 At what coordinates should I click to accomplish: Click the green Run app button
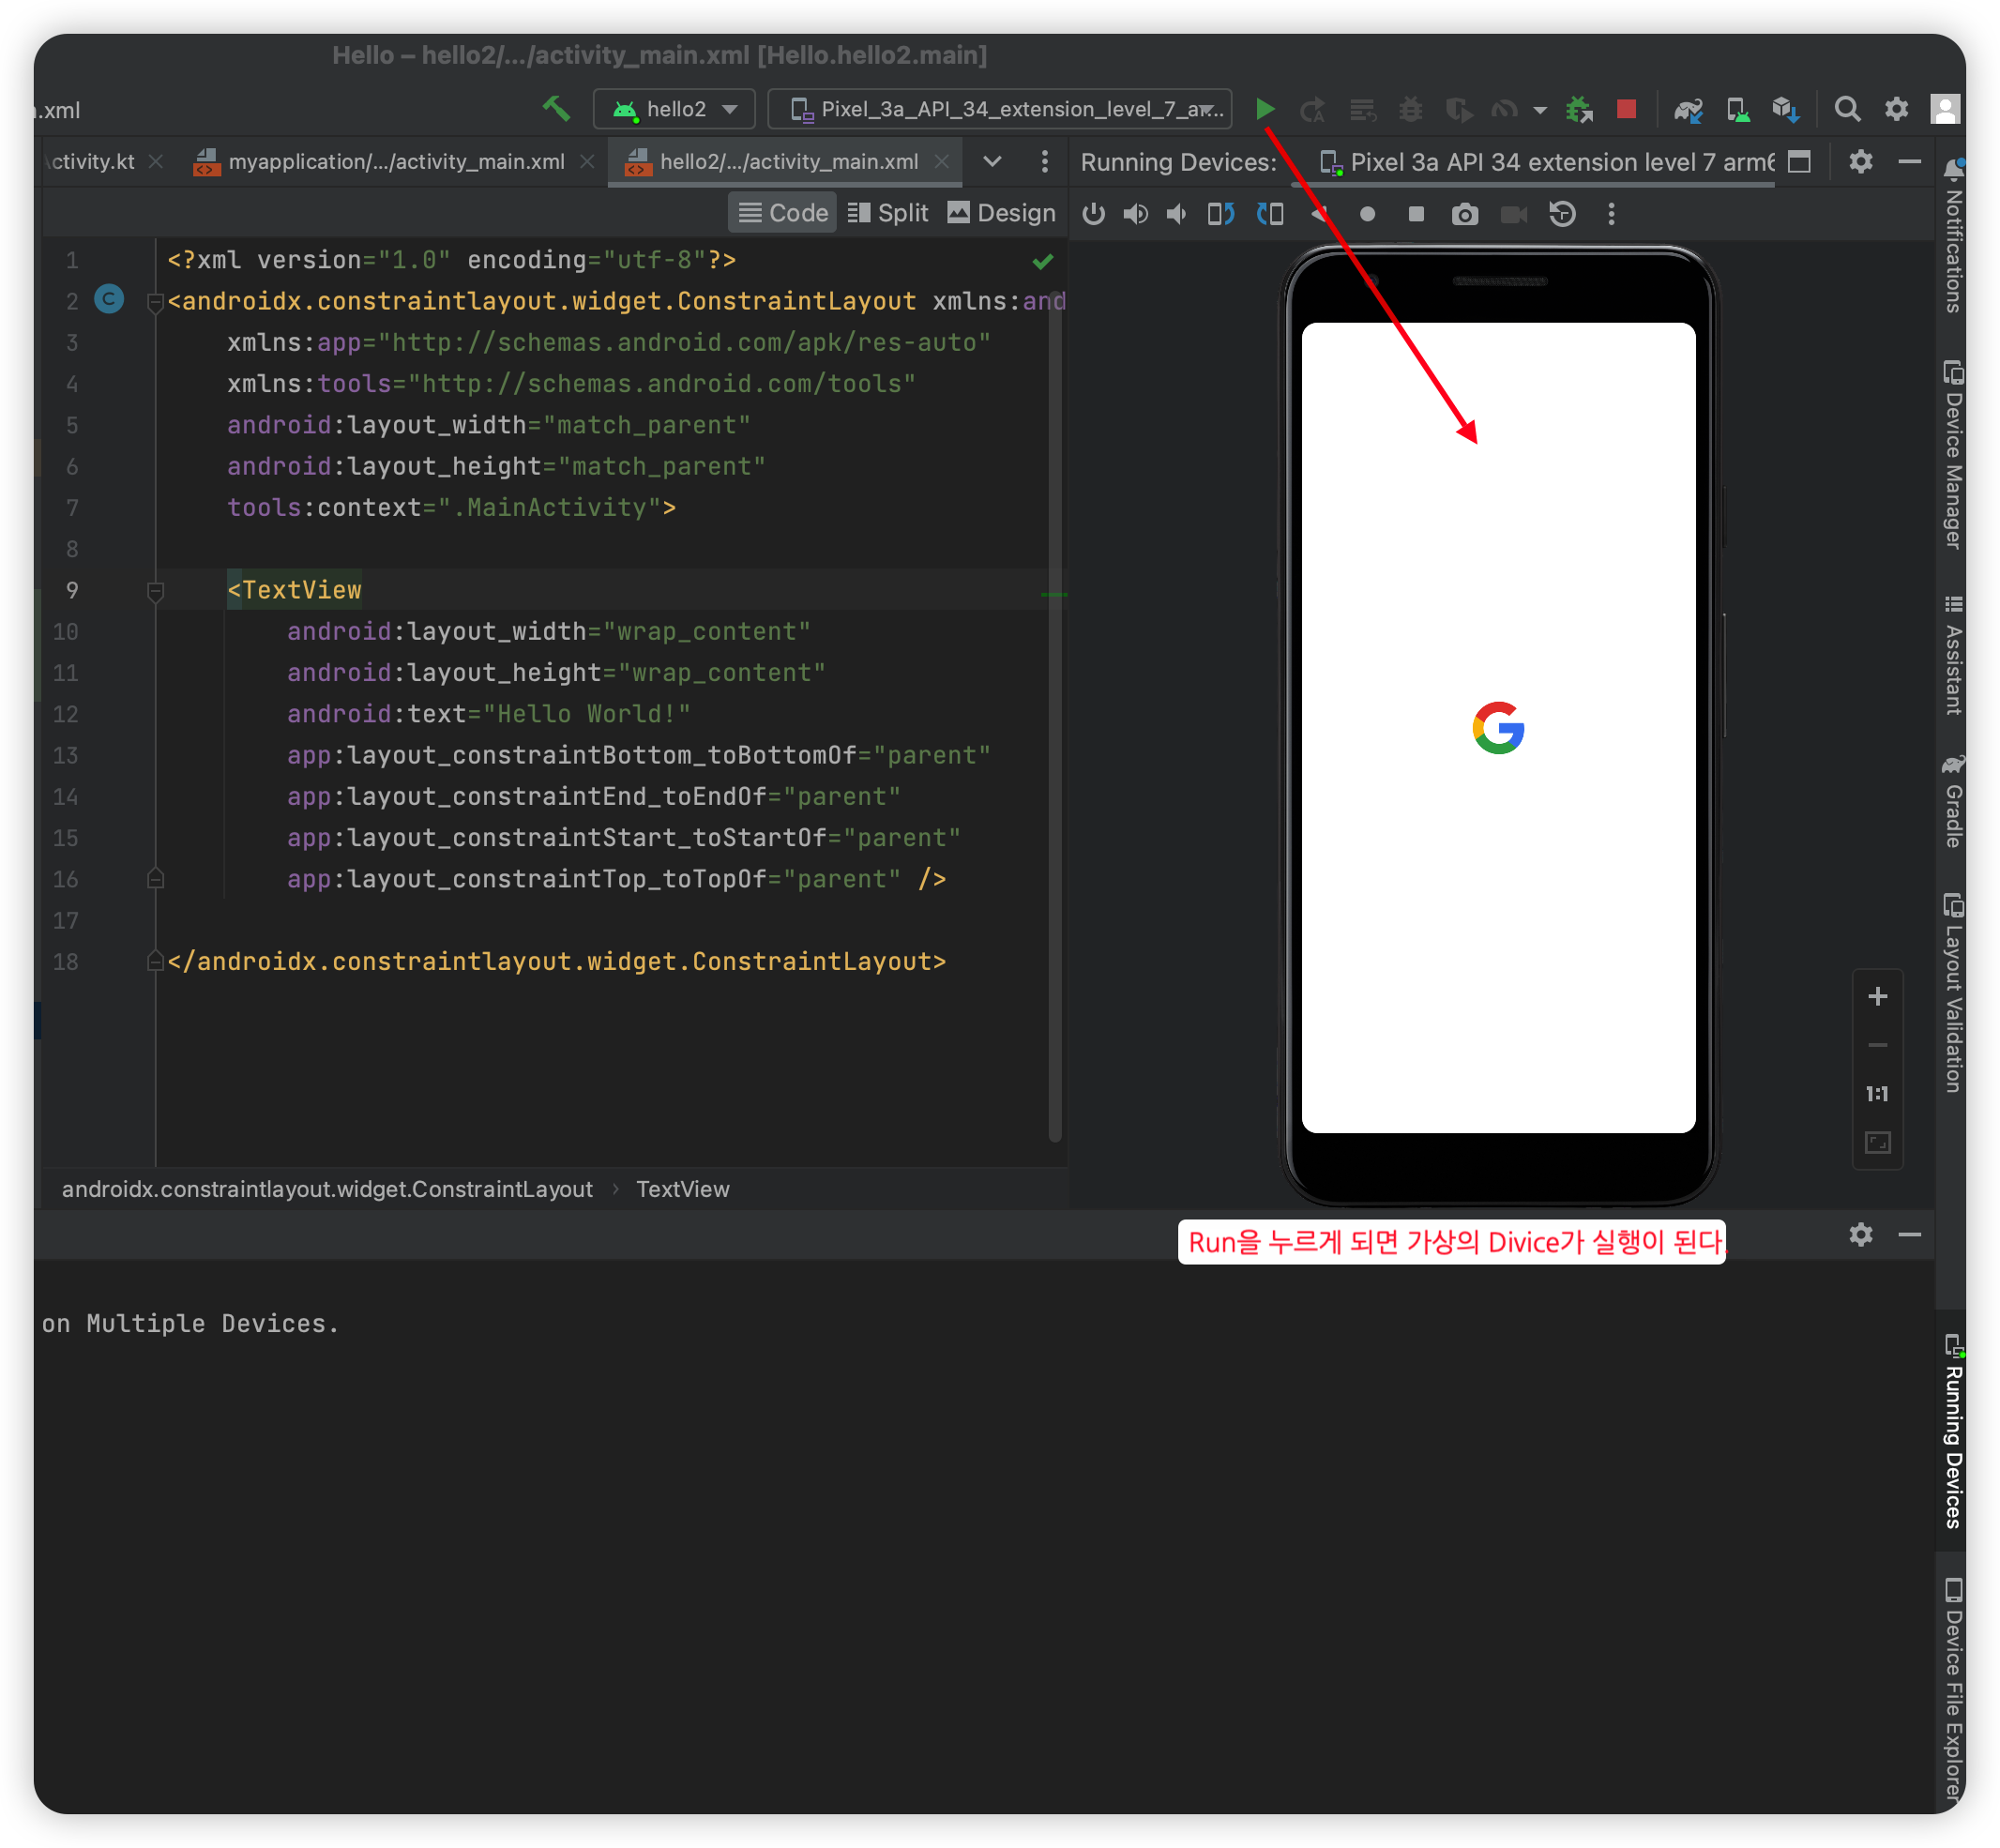click(1265, 109)
